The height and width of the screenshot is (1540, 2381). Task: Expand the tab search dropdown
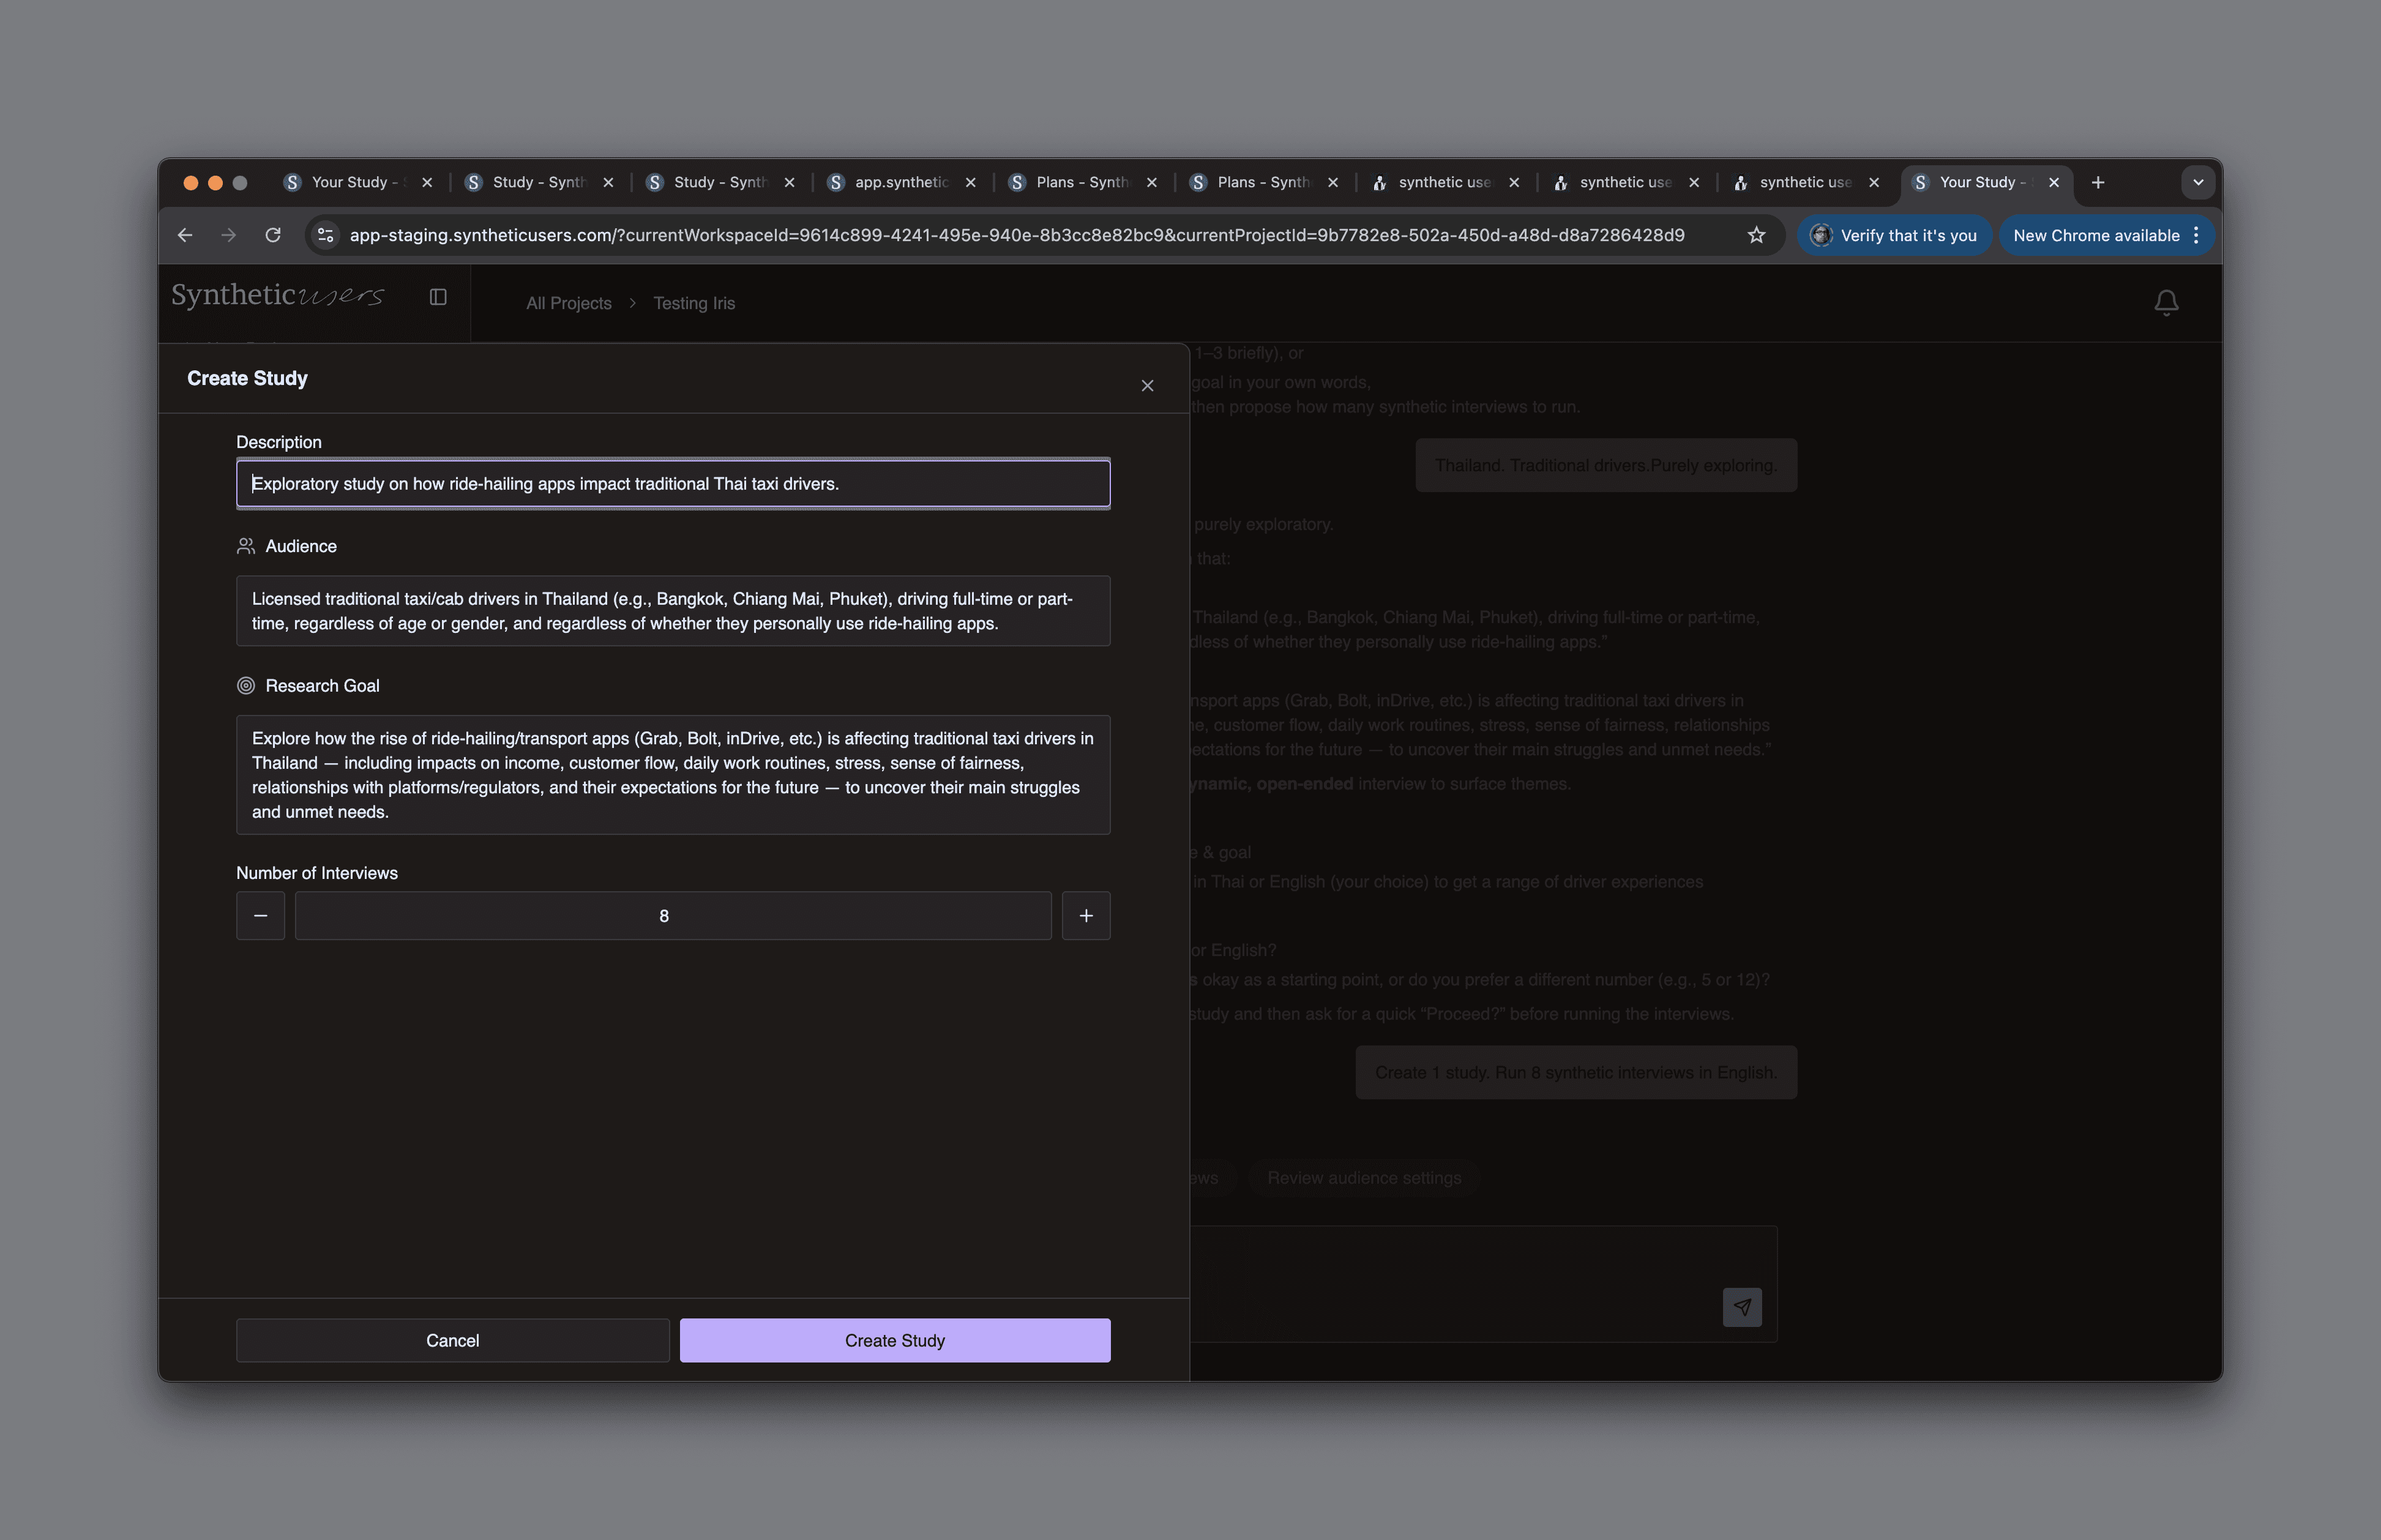click(x=2197, y=182)
